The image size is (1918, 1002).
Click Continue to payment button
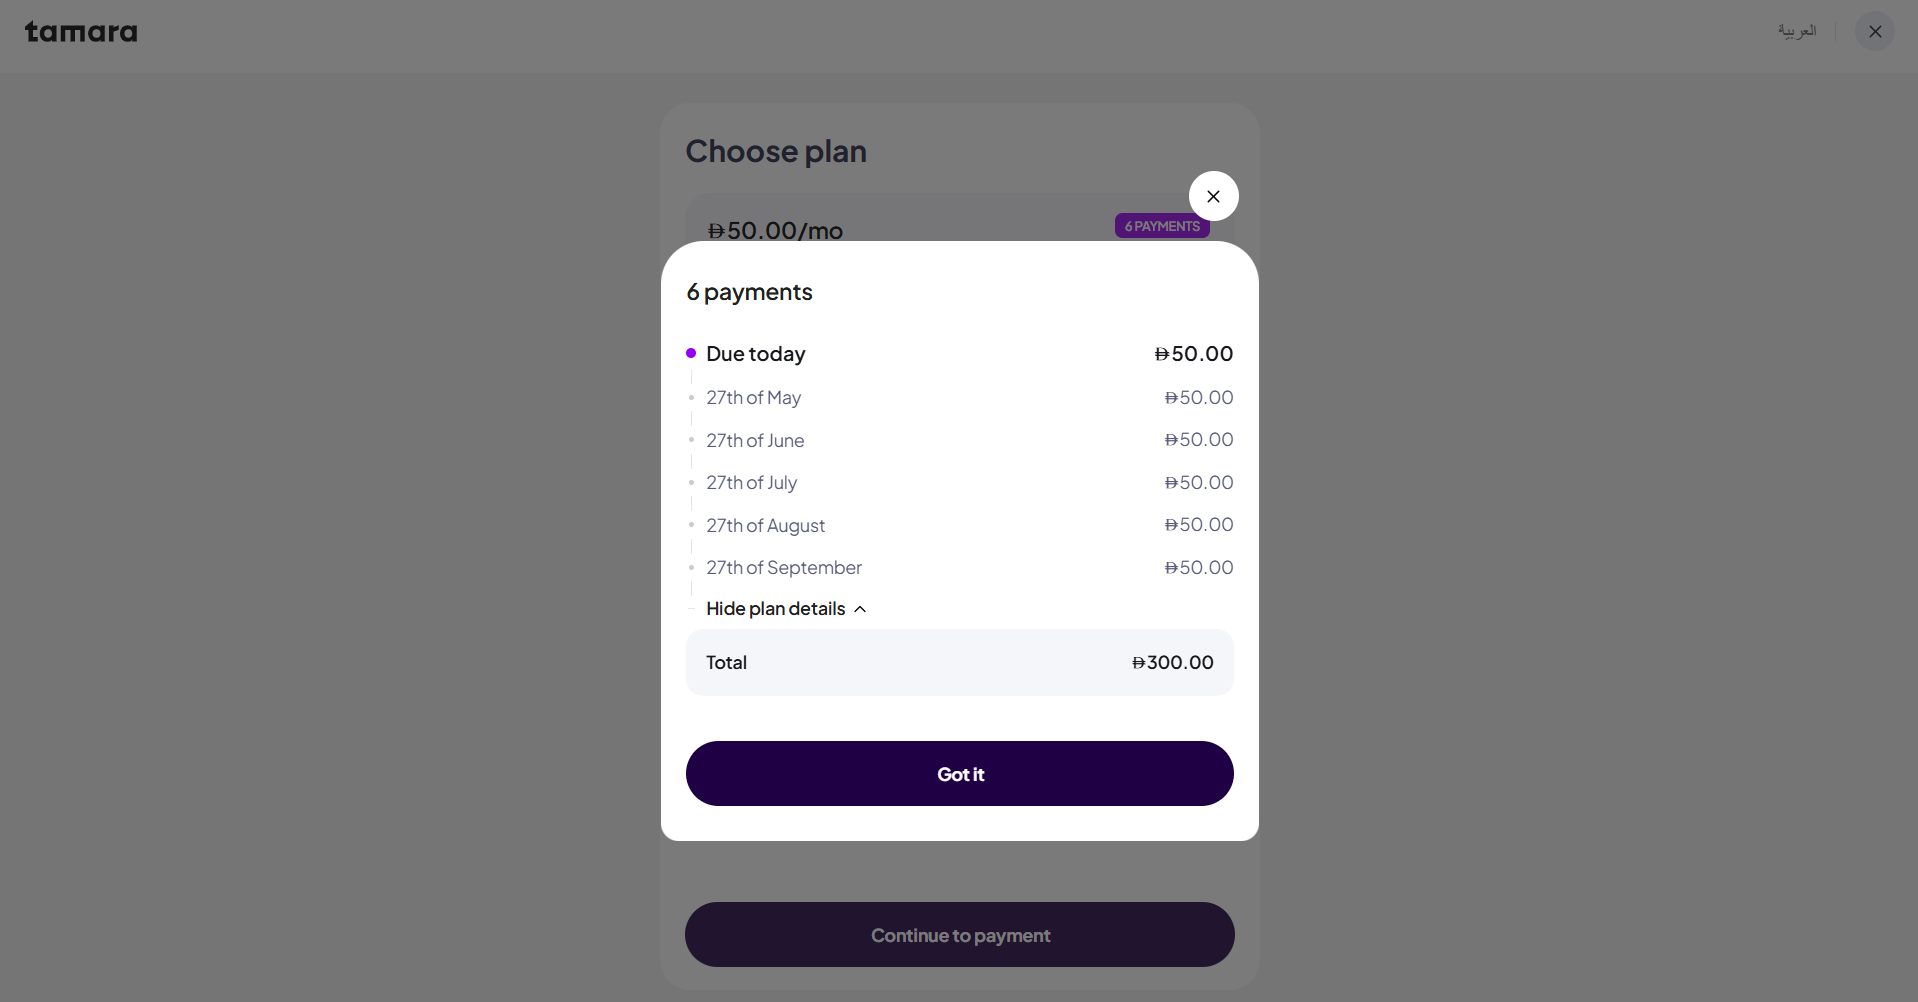959,935
